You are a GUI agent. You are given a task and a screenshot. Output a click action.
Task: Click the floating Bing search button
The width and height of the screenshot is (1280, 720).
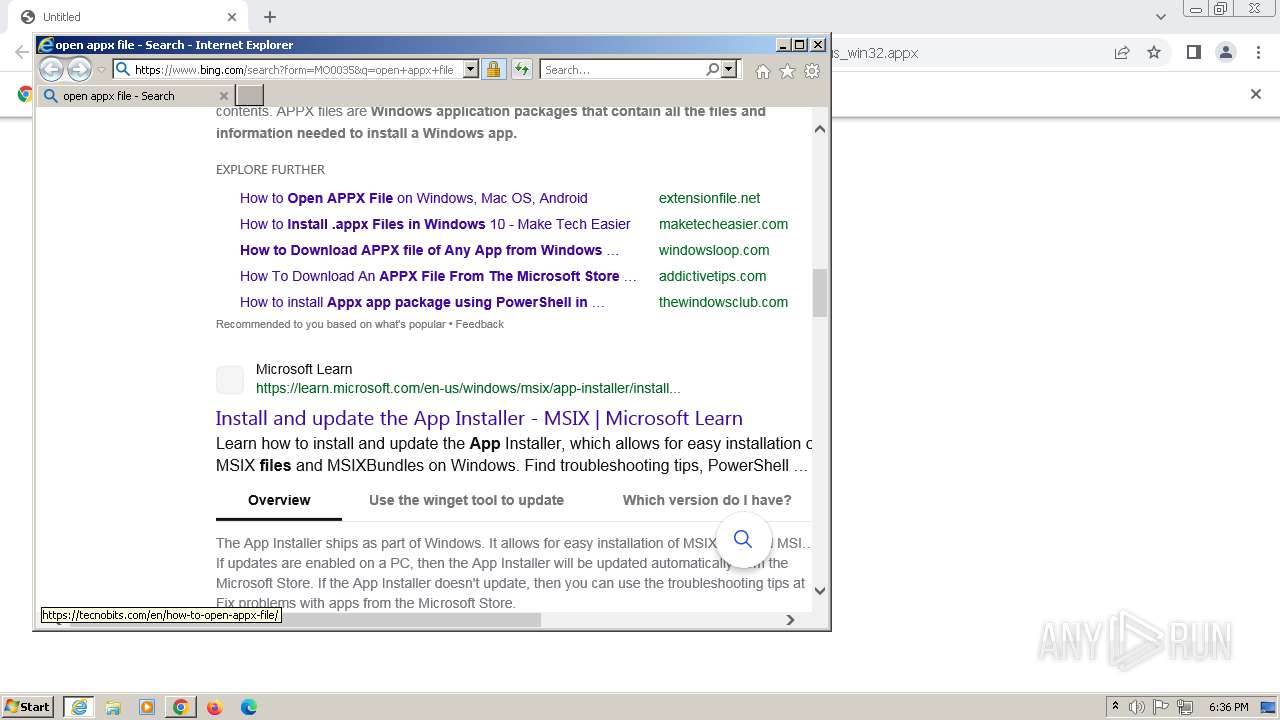(x=743, y=539)
